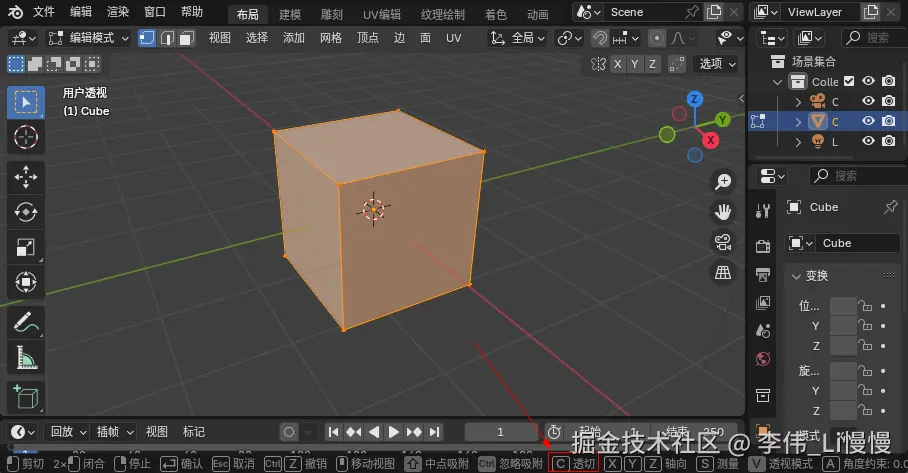Open the Vertex menu

(367, 38)
